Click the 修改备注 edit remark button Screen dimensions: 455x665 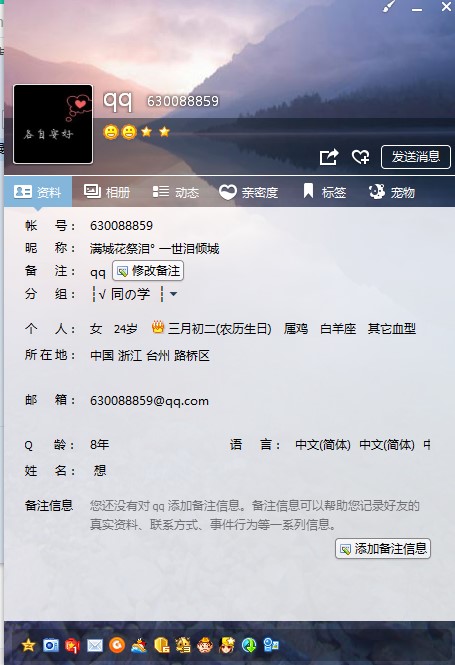point(148,271)
